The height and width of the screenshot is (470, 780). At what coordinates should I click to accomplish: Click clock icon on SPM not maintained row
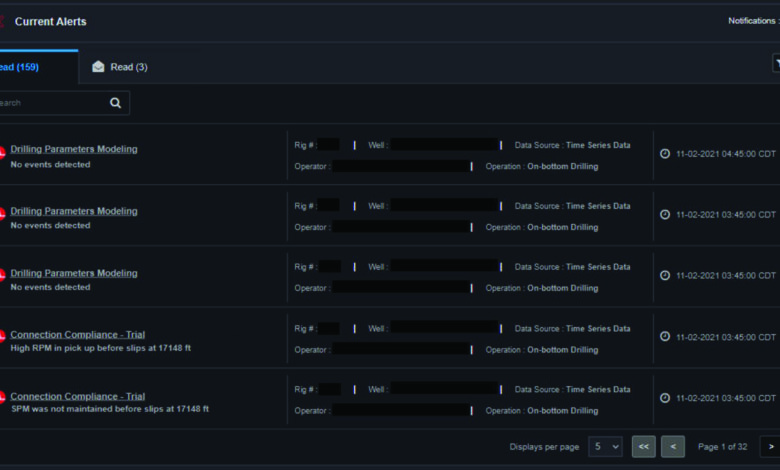[x=665, y=397]
